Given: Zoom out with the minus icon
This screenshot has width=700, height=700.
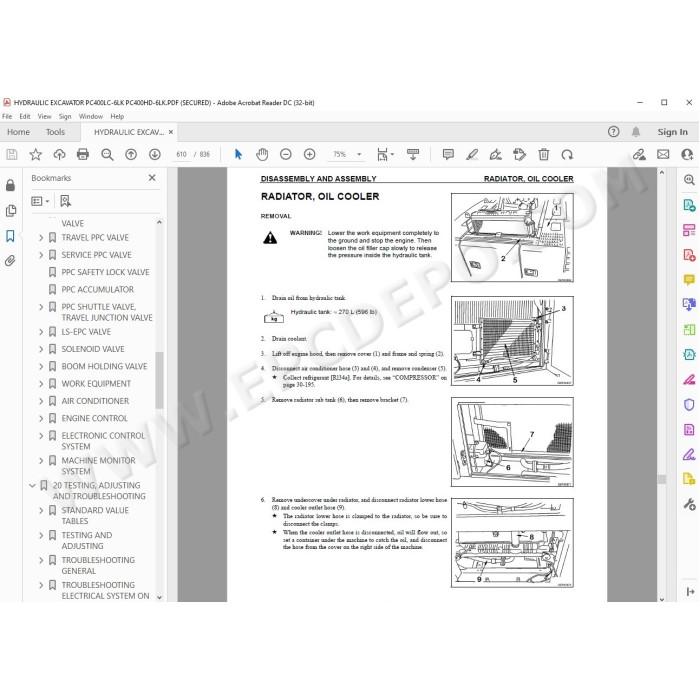Looking at the screenshot, I should [286, 154].
